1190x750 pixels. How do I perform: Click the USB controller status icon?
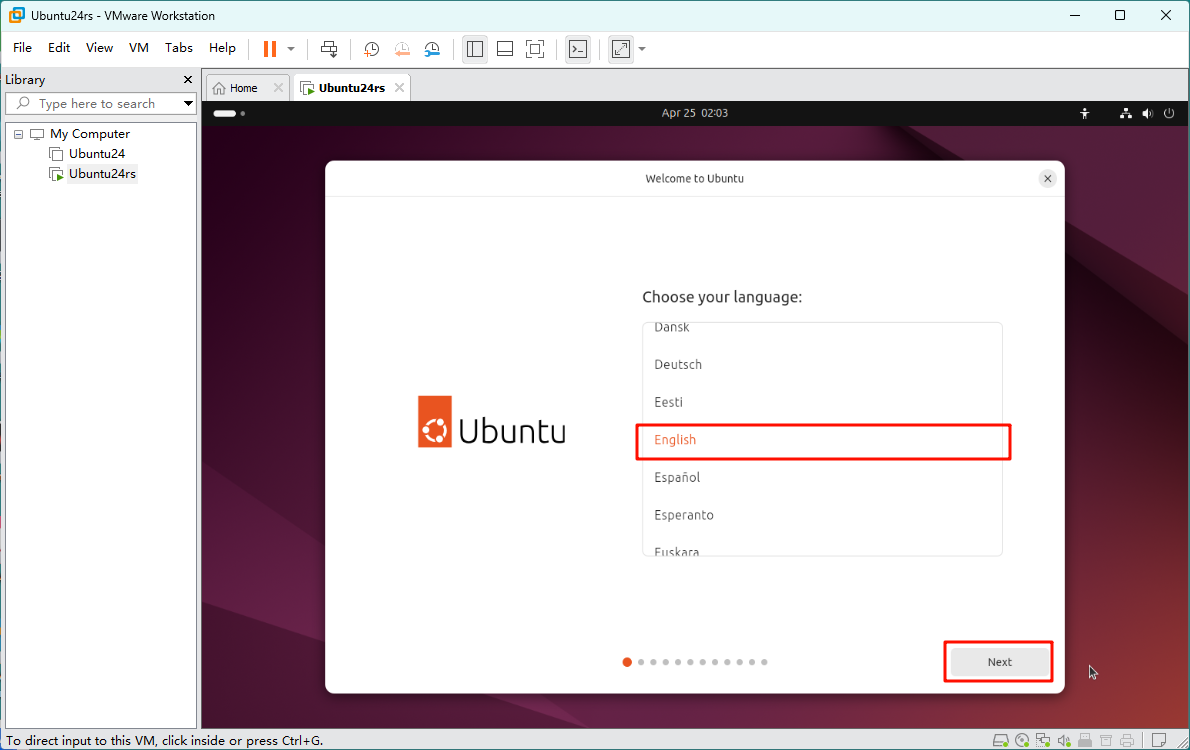click(1085, 740)
